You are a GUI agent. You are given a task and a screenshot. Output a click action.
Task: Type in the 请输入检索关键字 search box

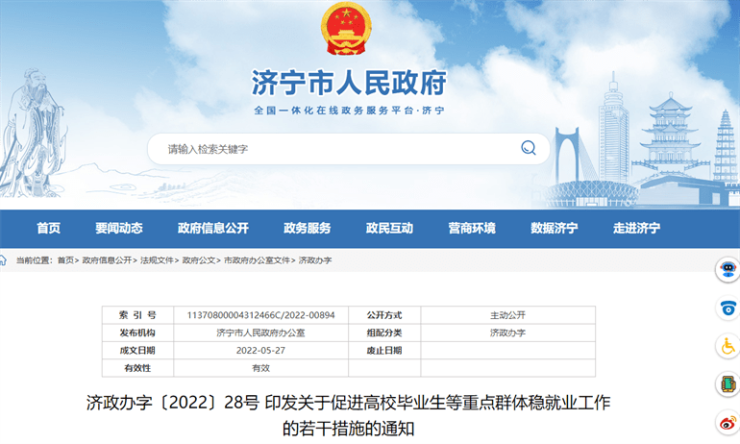point(330,149)
